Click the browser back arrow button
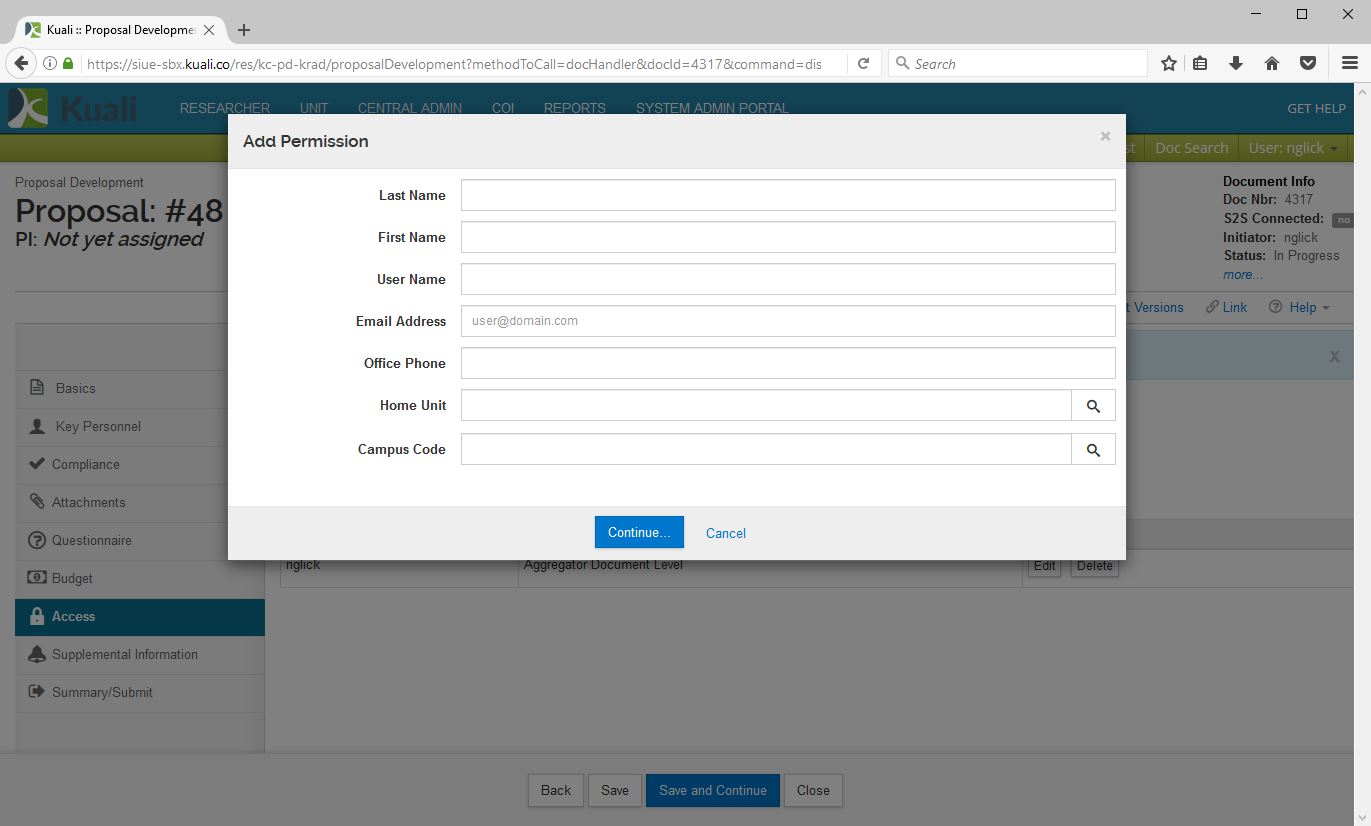 coord(20,64)
